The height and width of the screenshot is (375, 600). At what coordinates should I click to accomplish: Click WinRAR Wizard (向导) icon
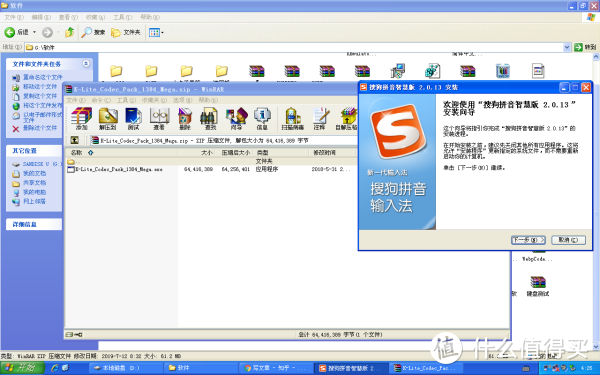pos(236,119)
